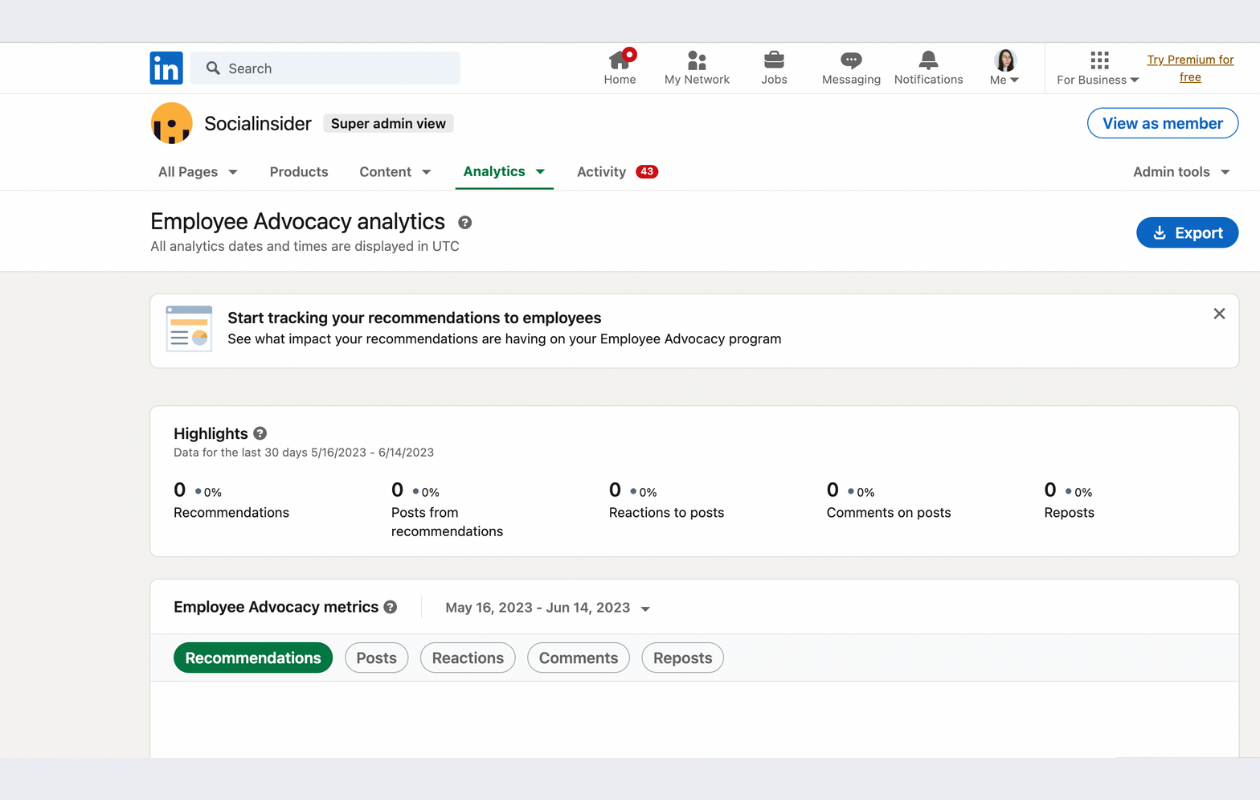Expand the Content dropdown menu
Image resolution: width=1260 pixels, height=800 pixels.
[x=395, y=172]
